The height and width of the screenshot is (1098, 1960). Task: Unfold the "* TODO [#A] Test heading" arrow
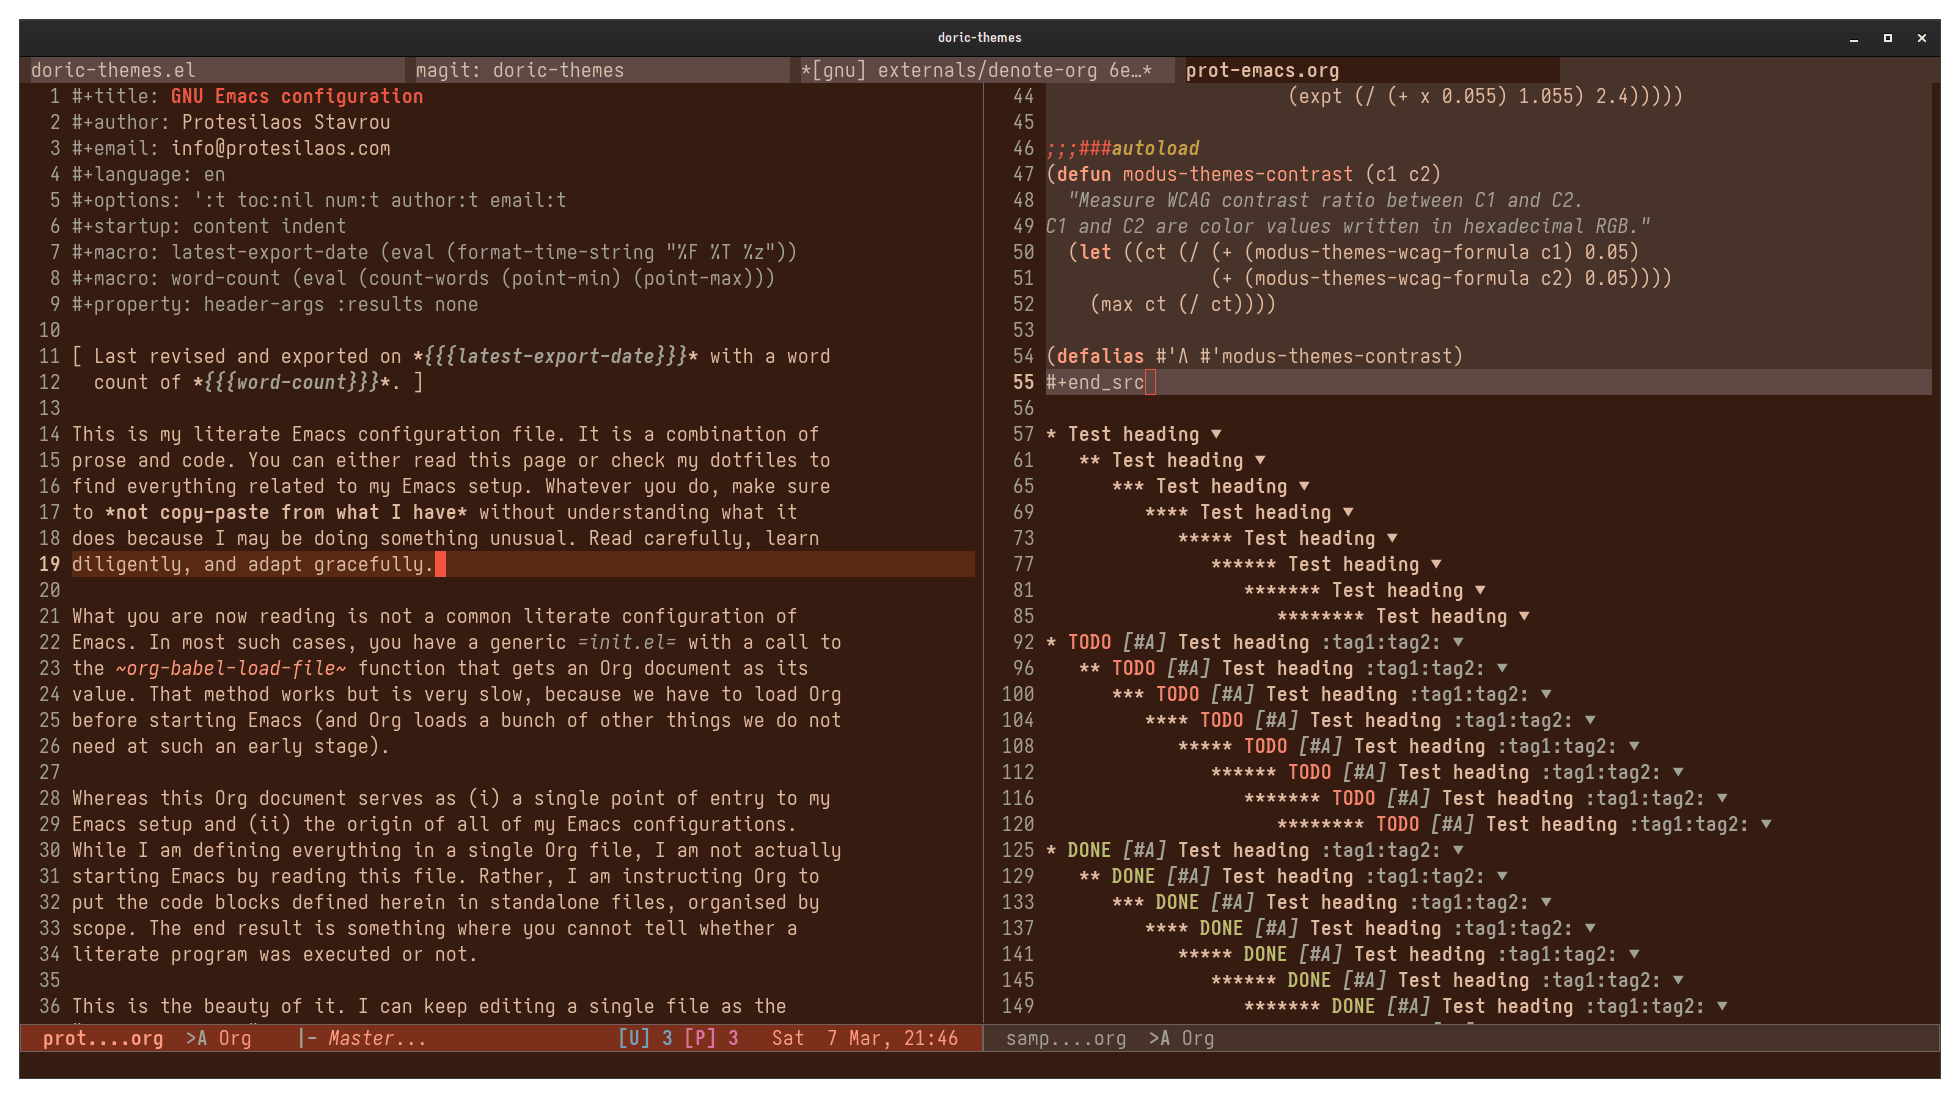(1458, 642)
